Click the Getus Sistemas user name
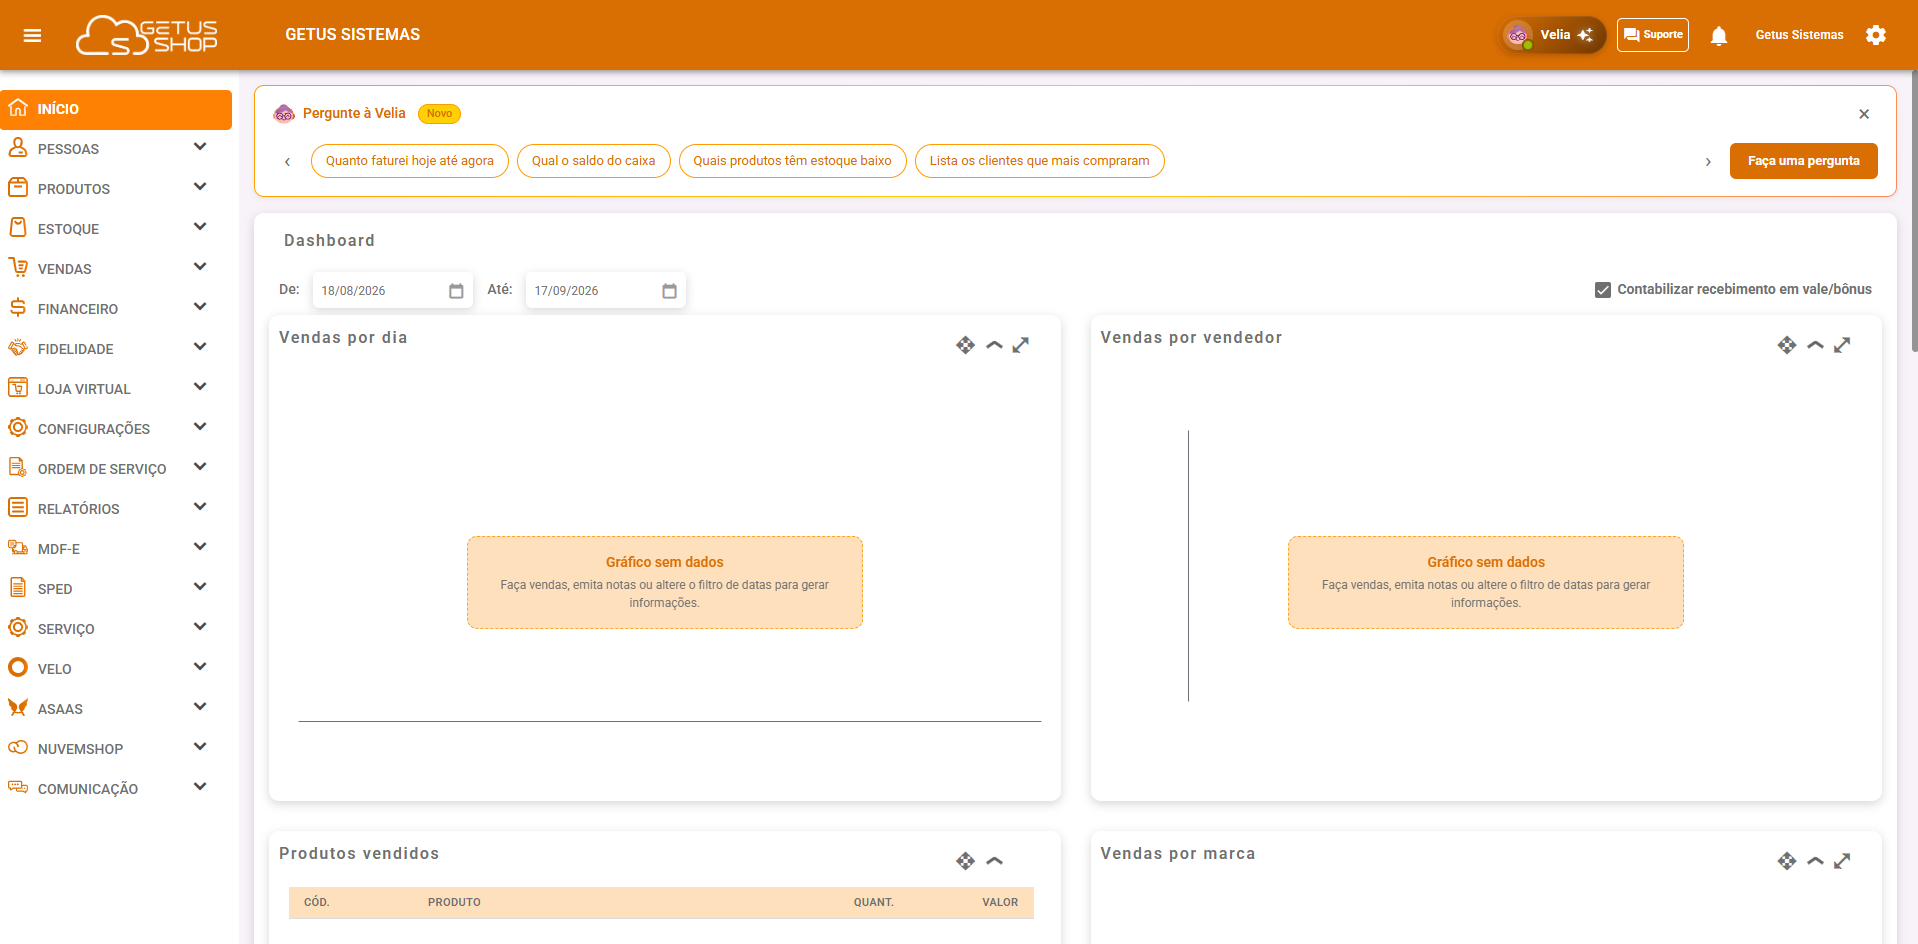Image resolution: width=1918 pixels, height=944 pixels. (1799, 35)
